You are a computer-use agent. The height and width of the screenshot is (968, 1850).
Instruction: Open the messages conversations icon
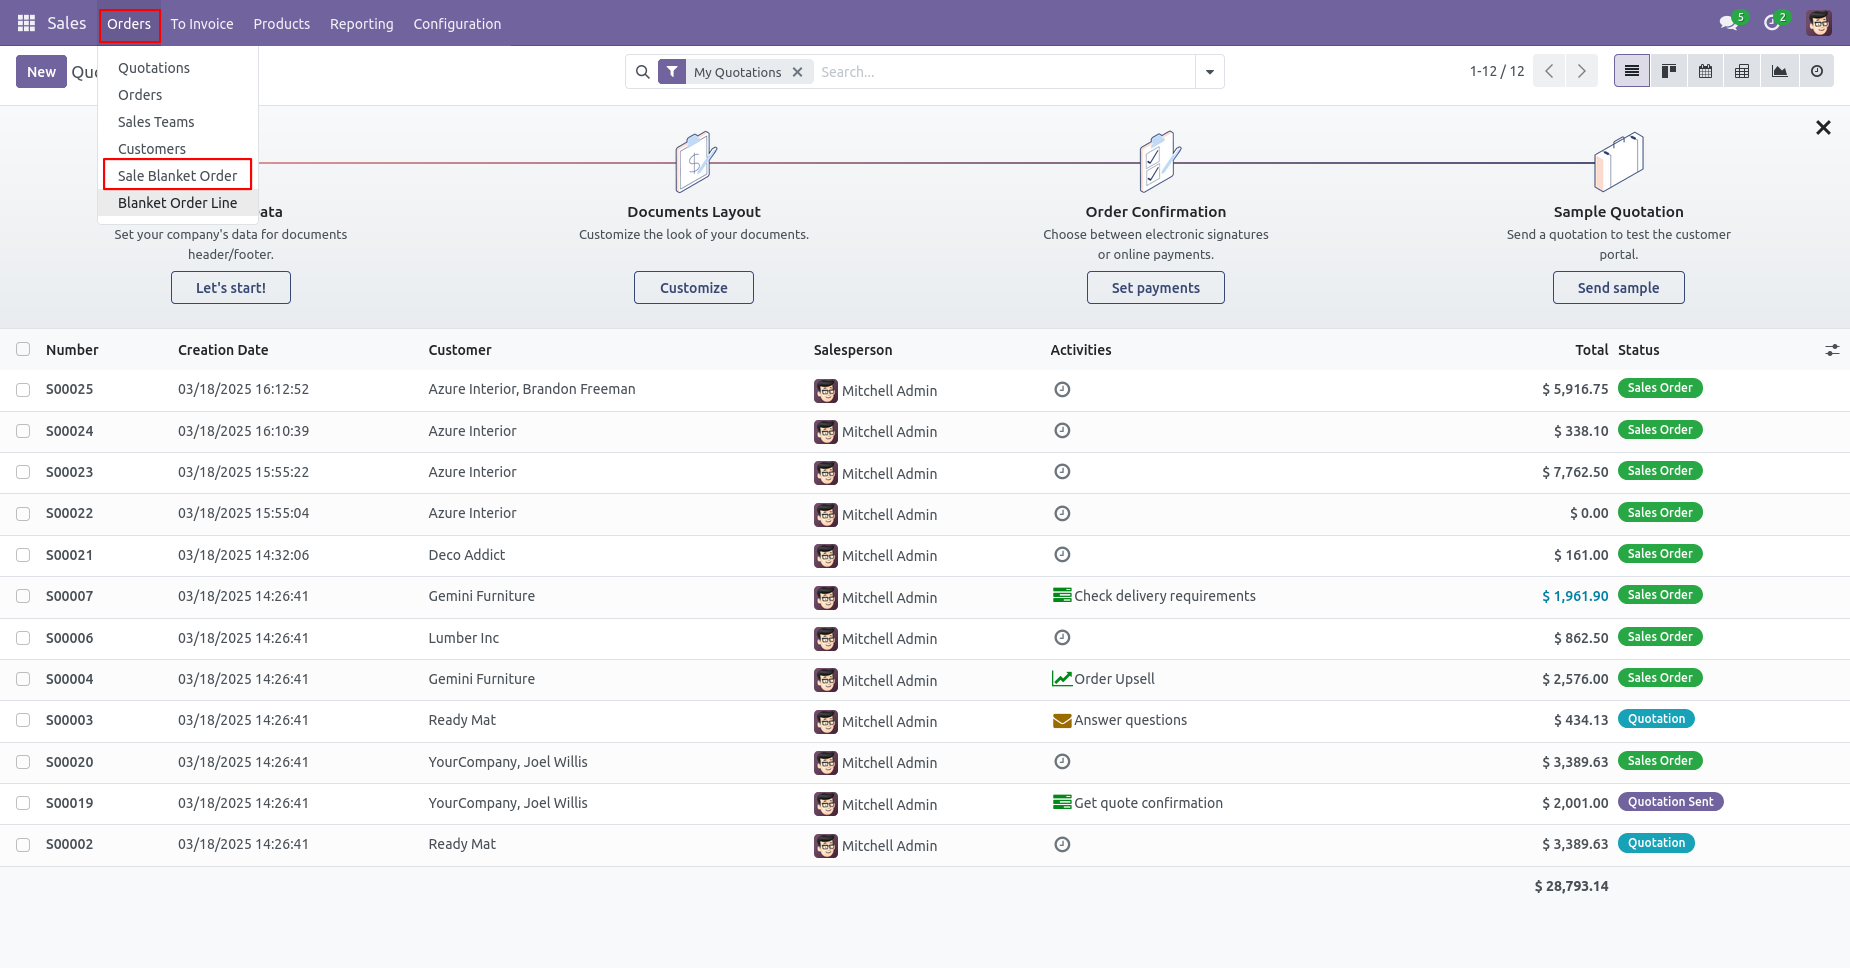click(x=1731, y=22)
